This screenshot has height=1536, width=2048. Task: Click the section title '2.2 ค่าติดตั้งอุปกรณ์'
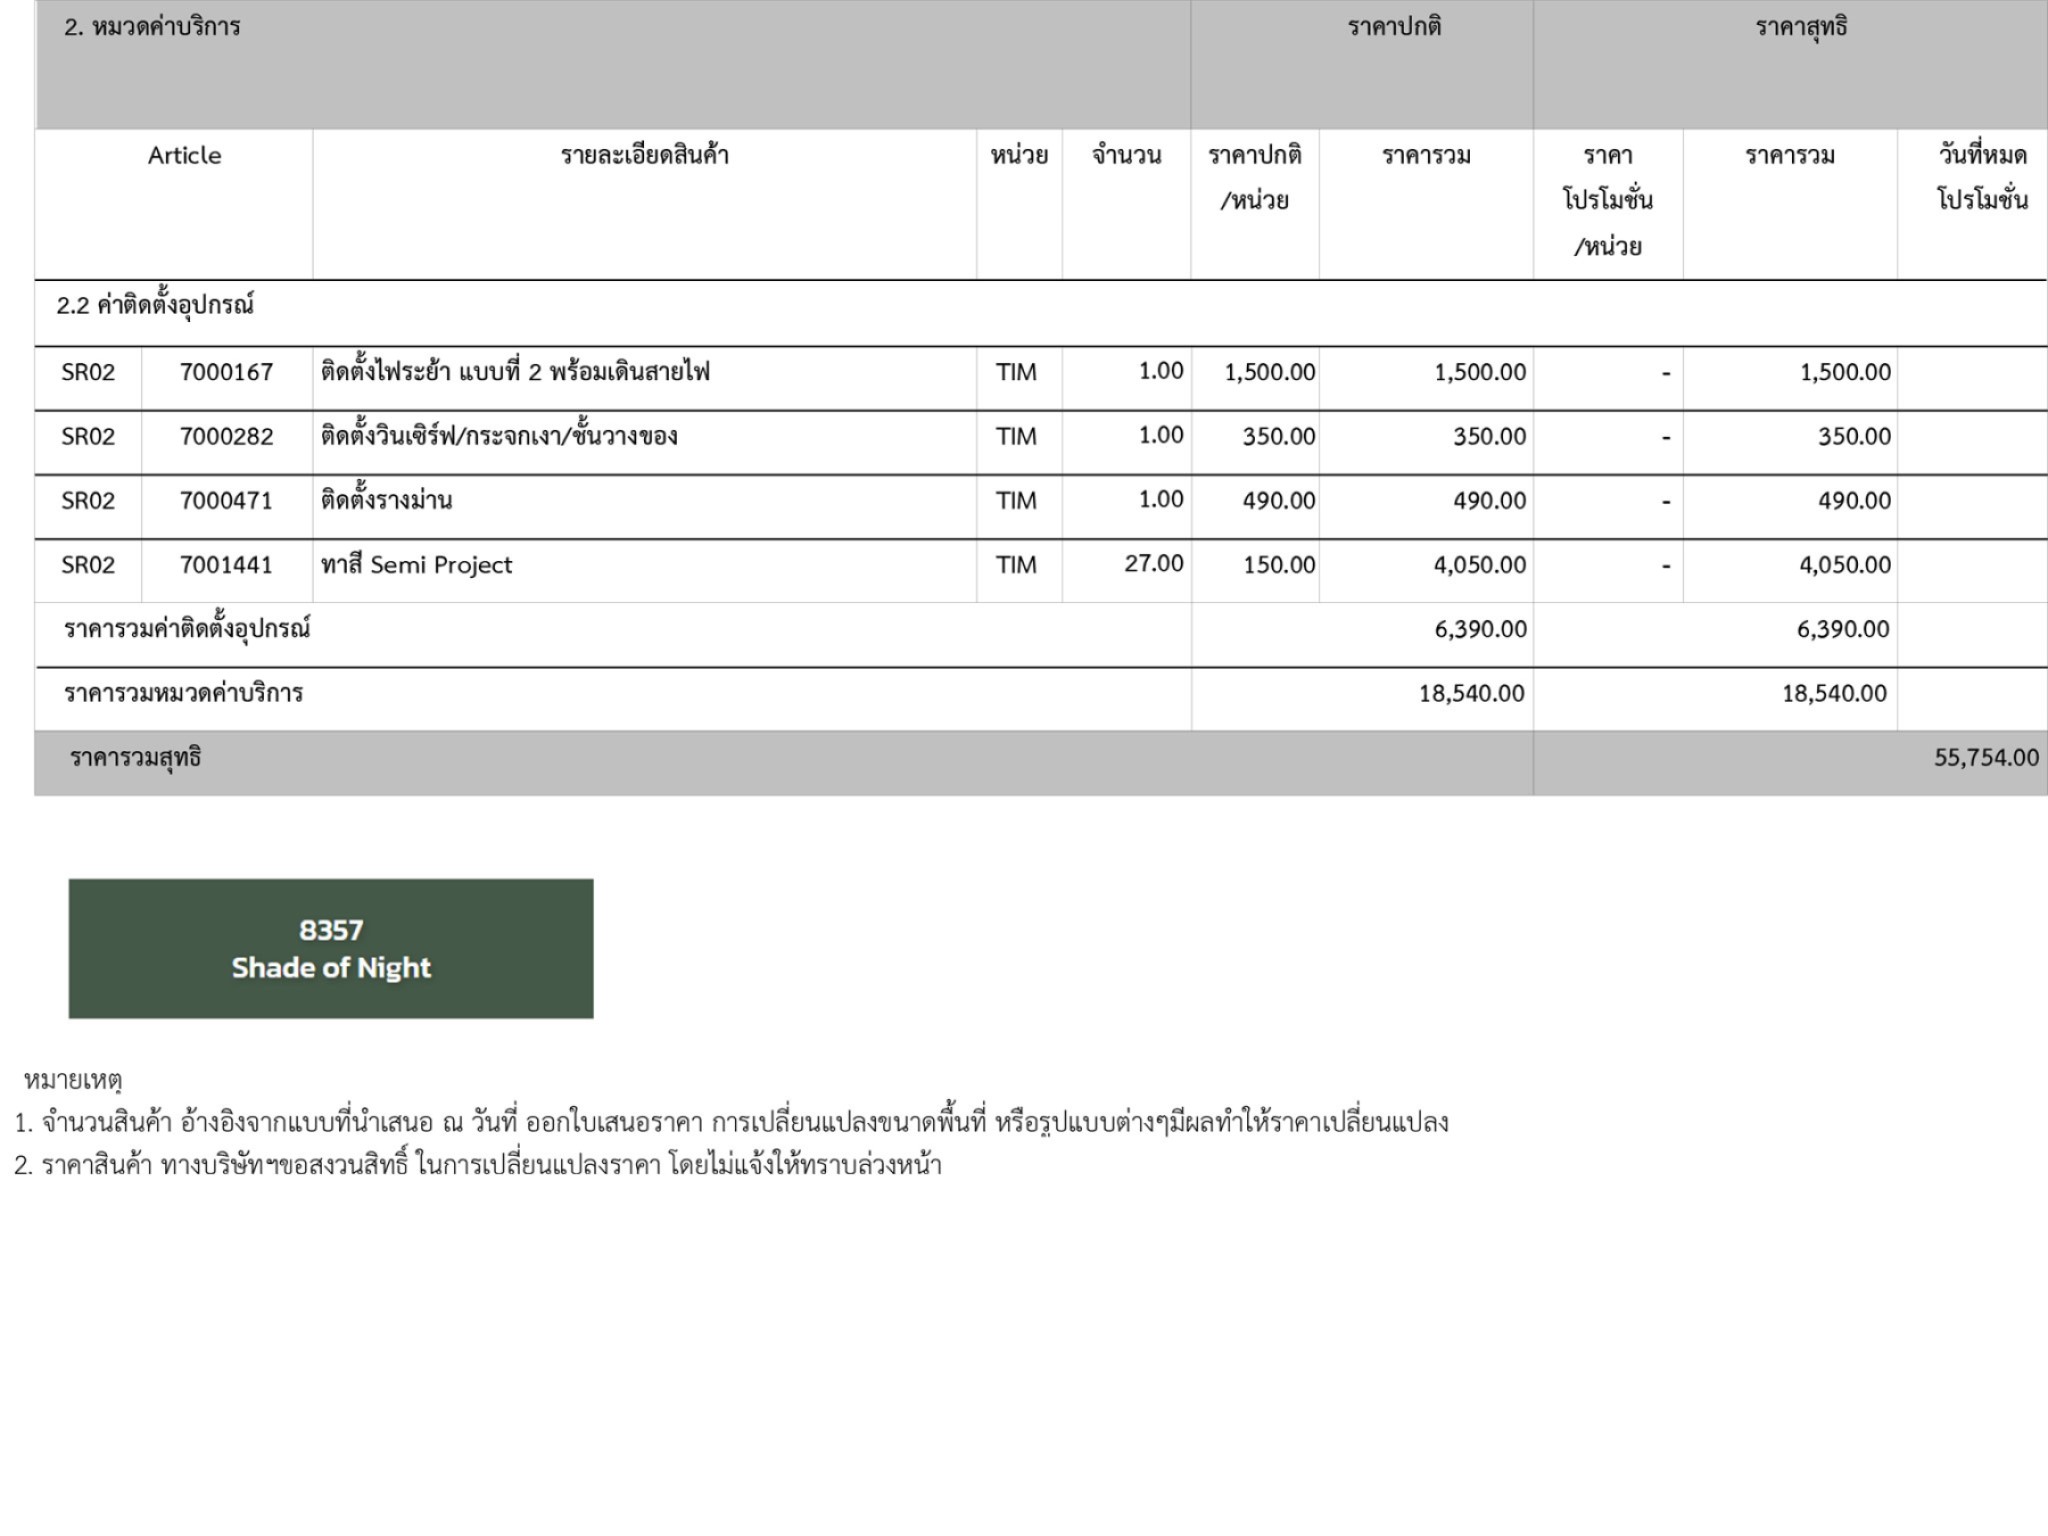[155, 306]
